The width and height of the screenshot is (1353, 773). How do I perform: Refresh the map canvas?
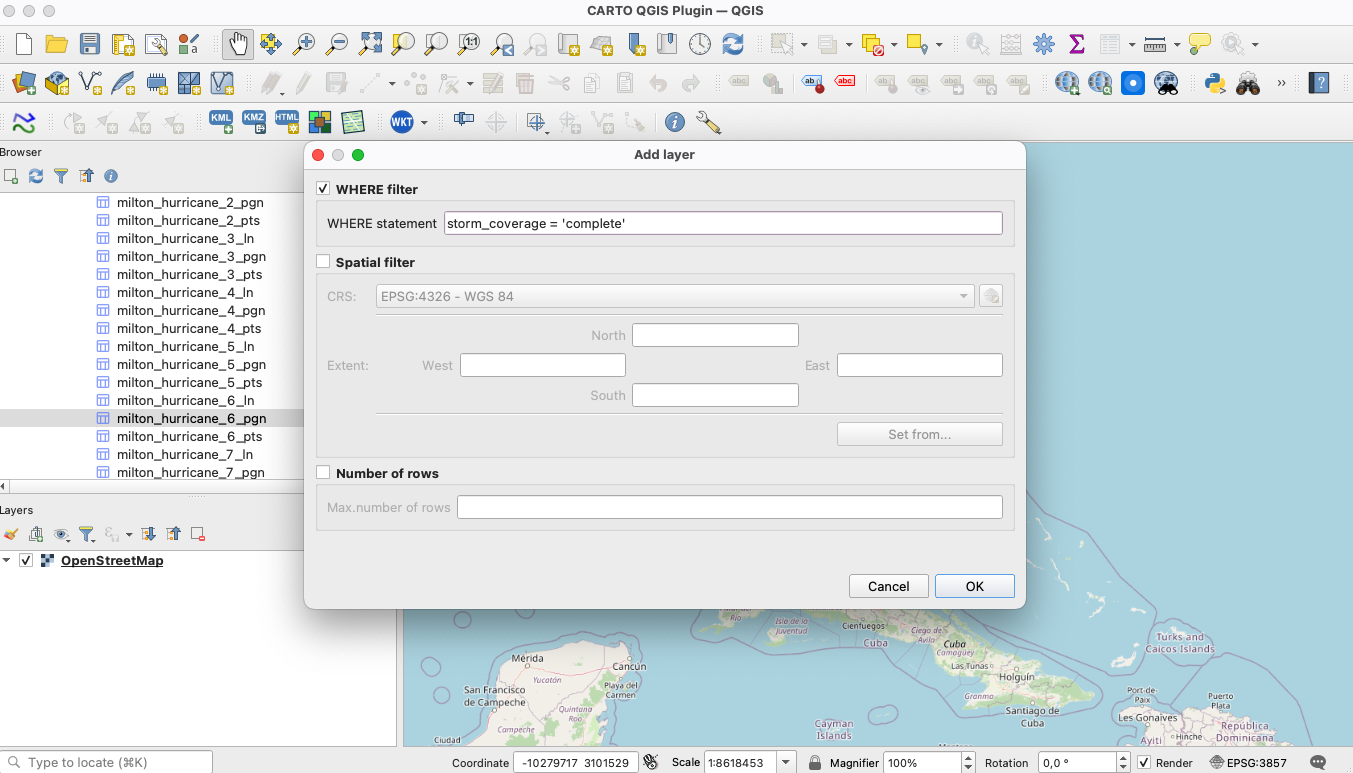point(733,44)
